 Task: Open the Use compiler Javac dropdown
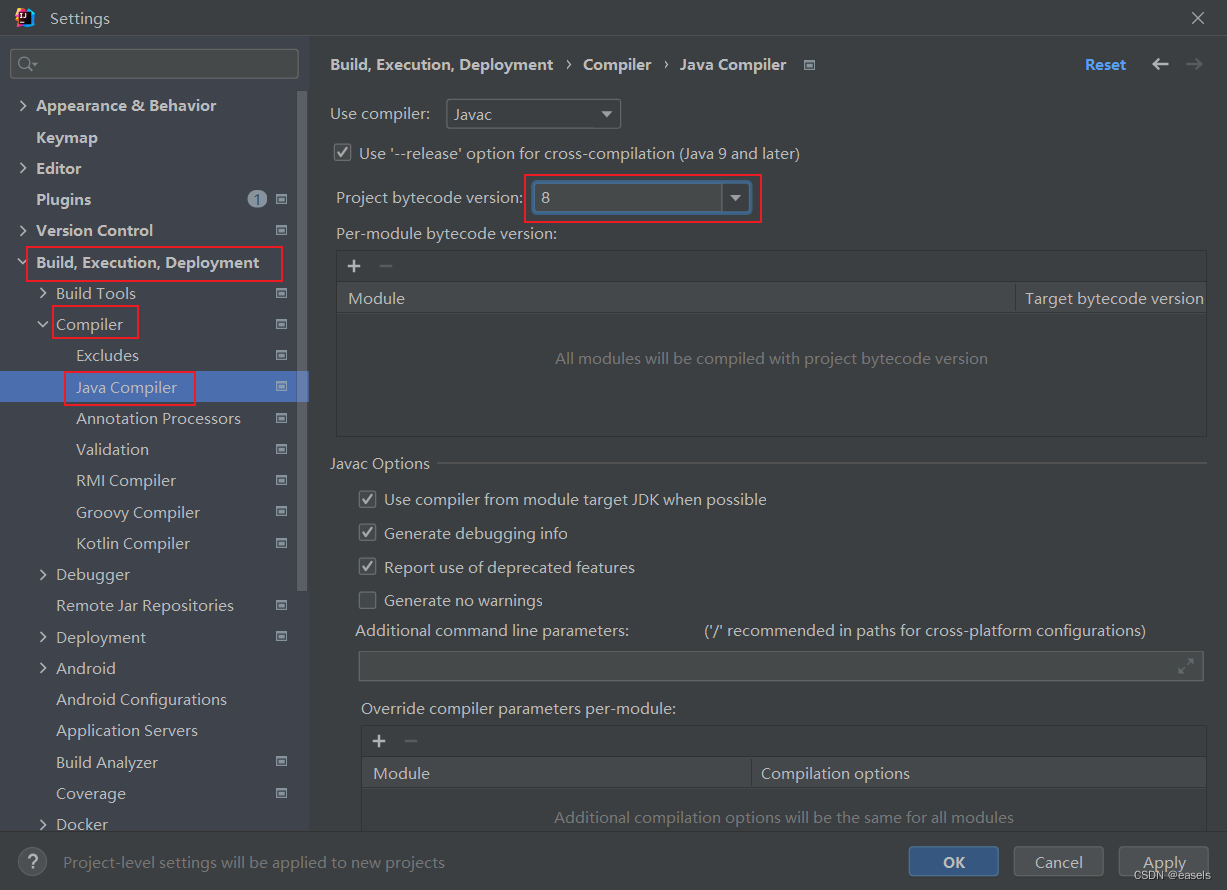pyautogui.click(x=533, y=114)
